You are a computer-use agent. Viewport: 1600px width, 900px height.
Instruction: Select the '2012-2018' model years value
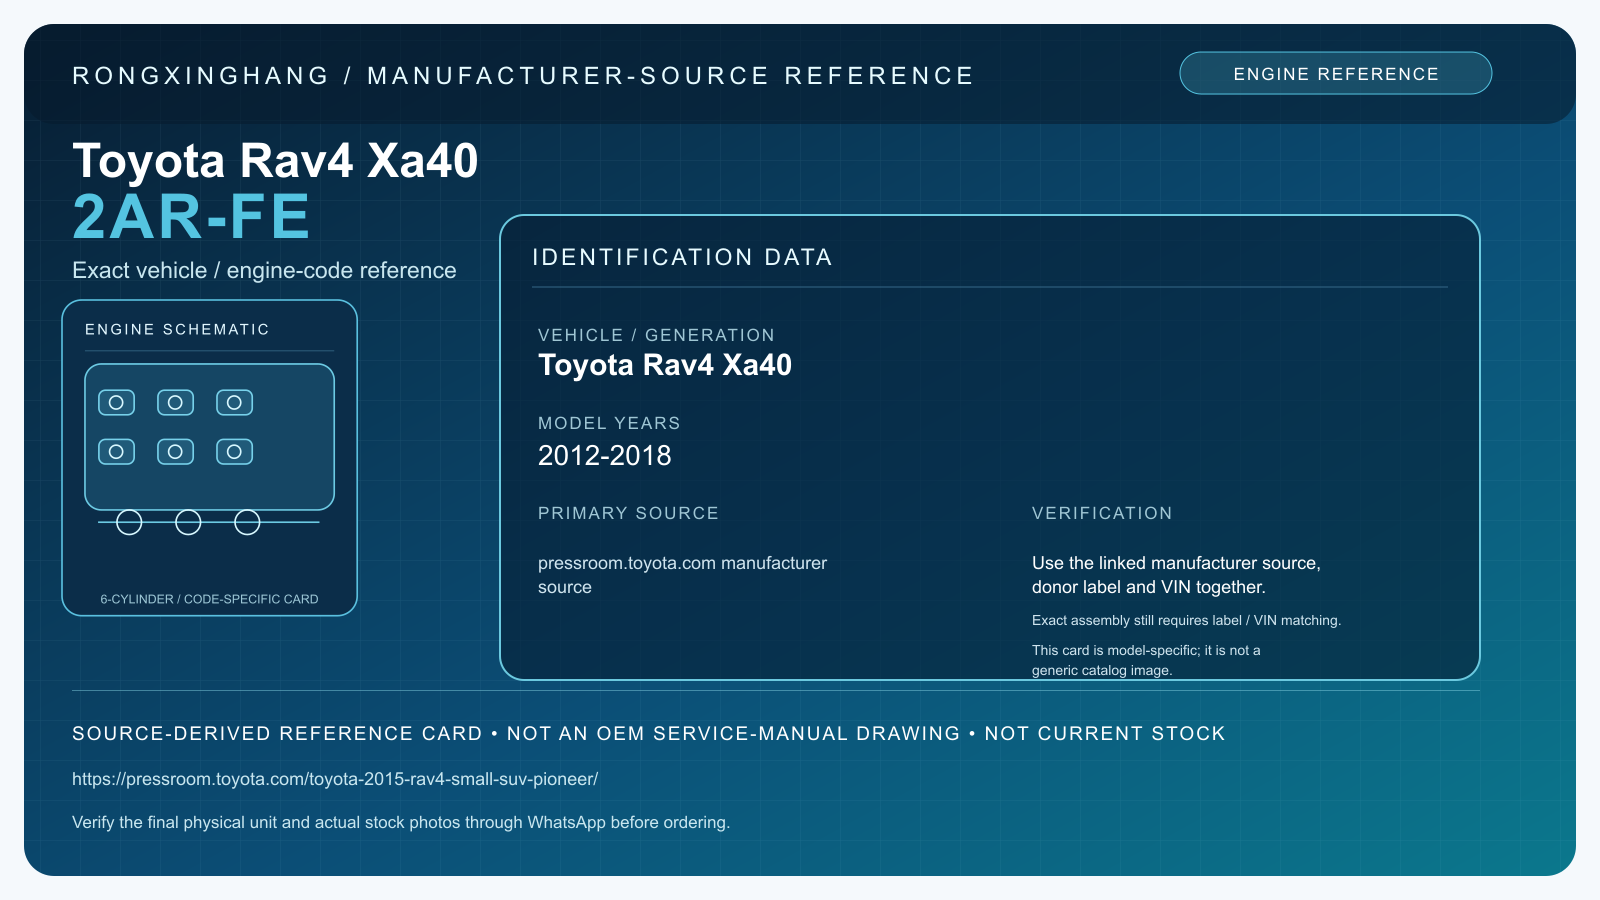click(x=605, y=456)
